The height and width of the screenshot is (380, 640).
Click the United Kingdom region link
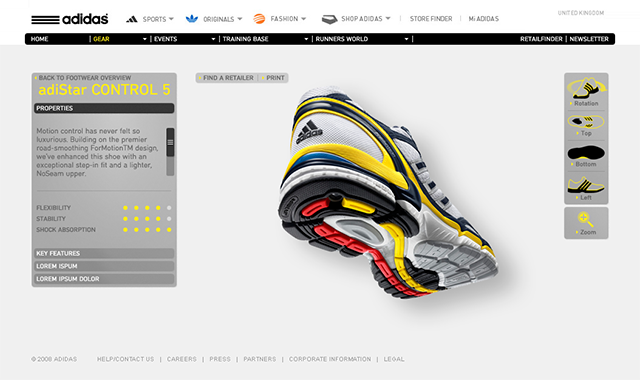(x=581, y=13)
